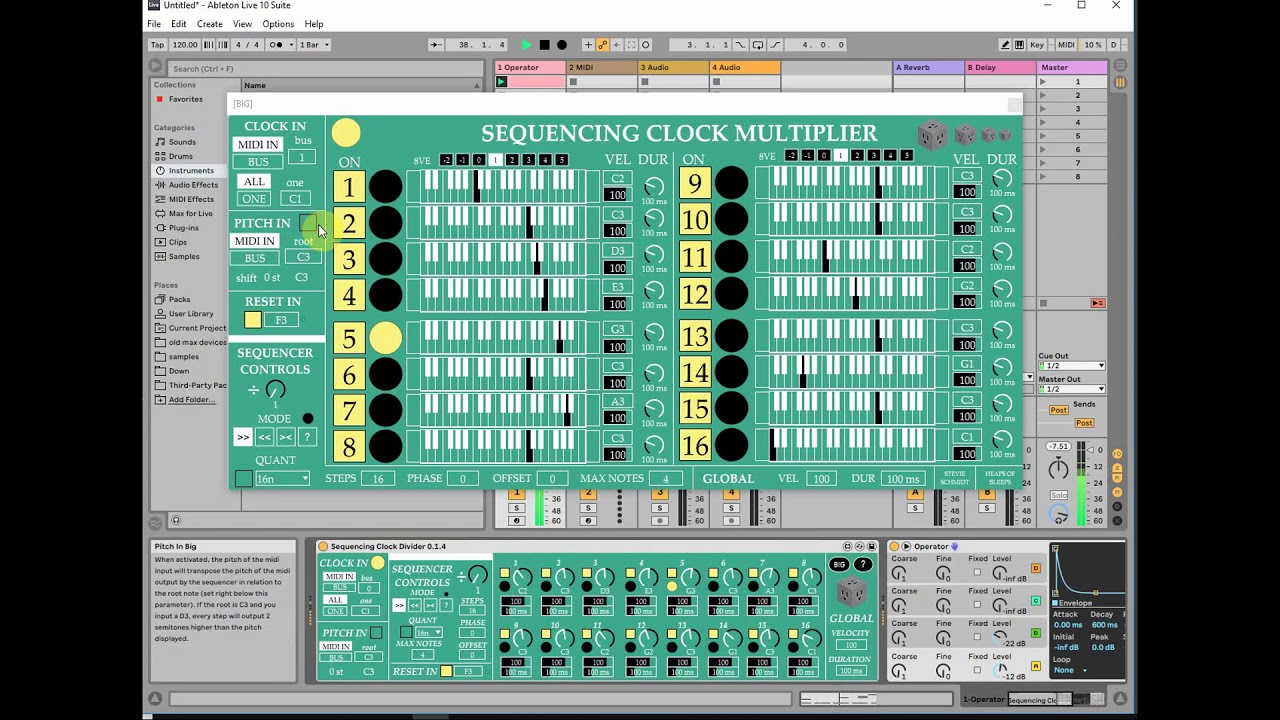Select Instruments category in browser
Viewport: 1280px width, 720px height.
191,171
